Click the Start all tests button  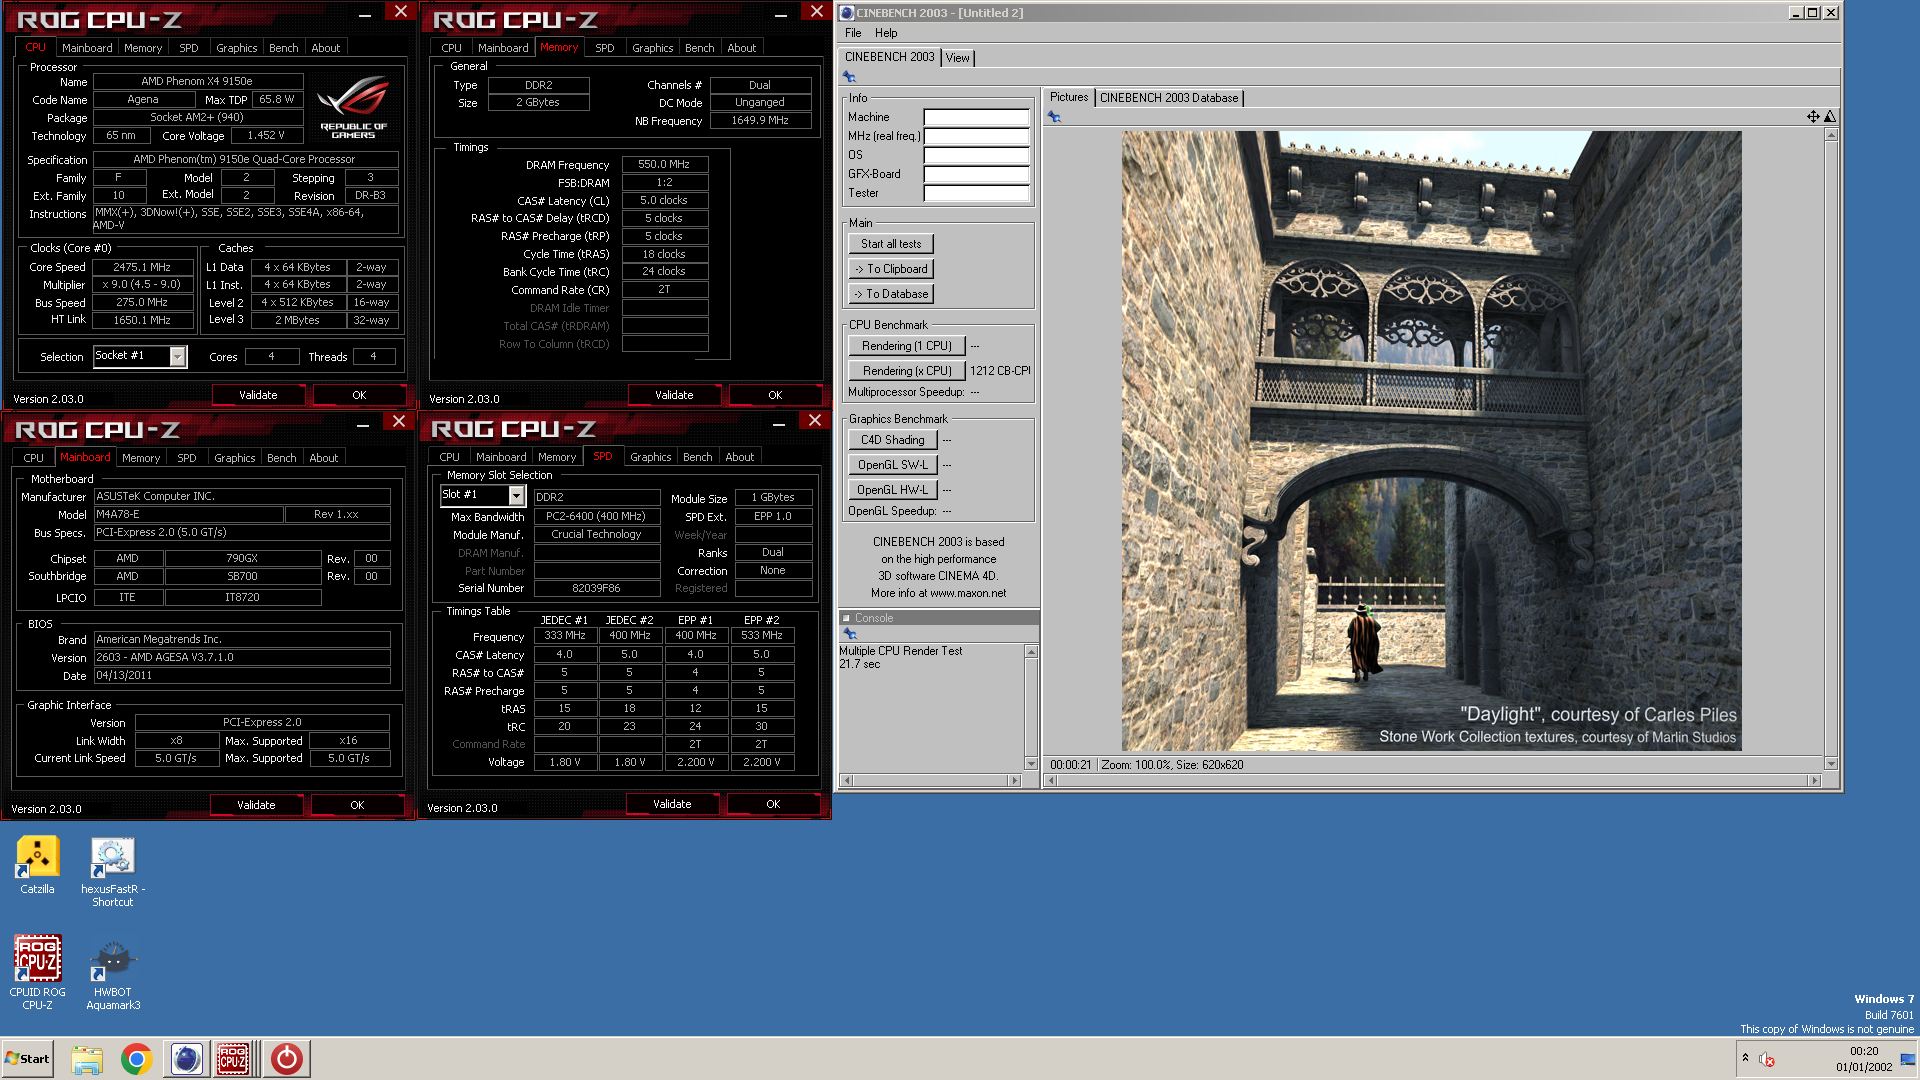pyautogui.click(x=891, y=244)
